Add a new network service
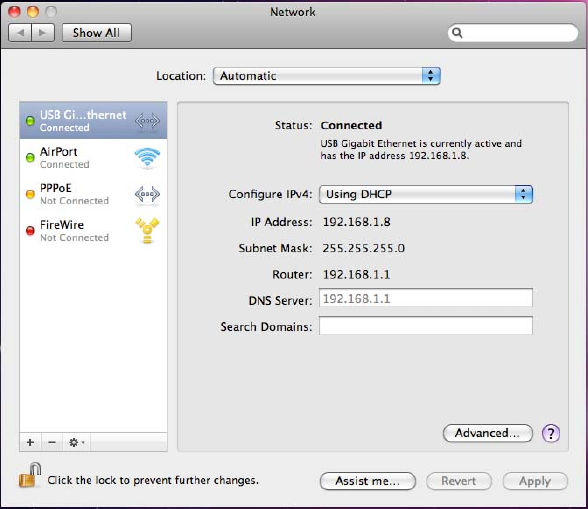588x509 pixels. point(30,442)
